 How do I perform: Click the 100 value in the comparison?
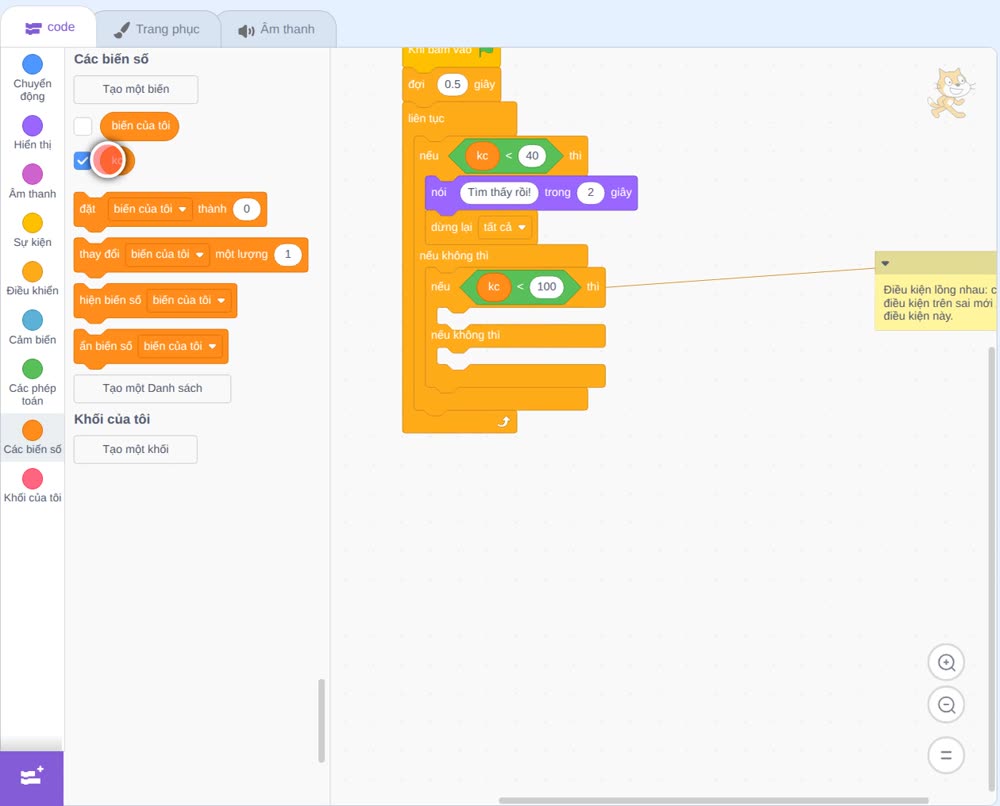(547, 287)
